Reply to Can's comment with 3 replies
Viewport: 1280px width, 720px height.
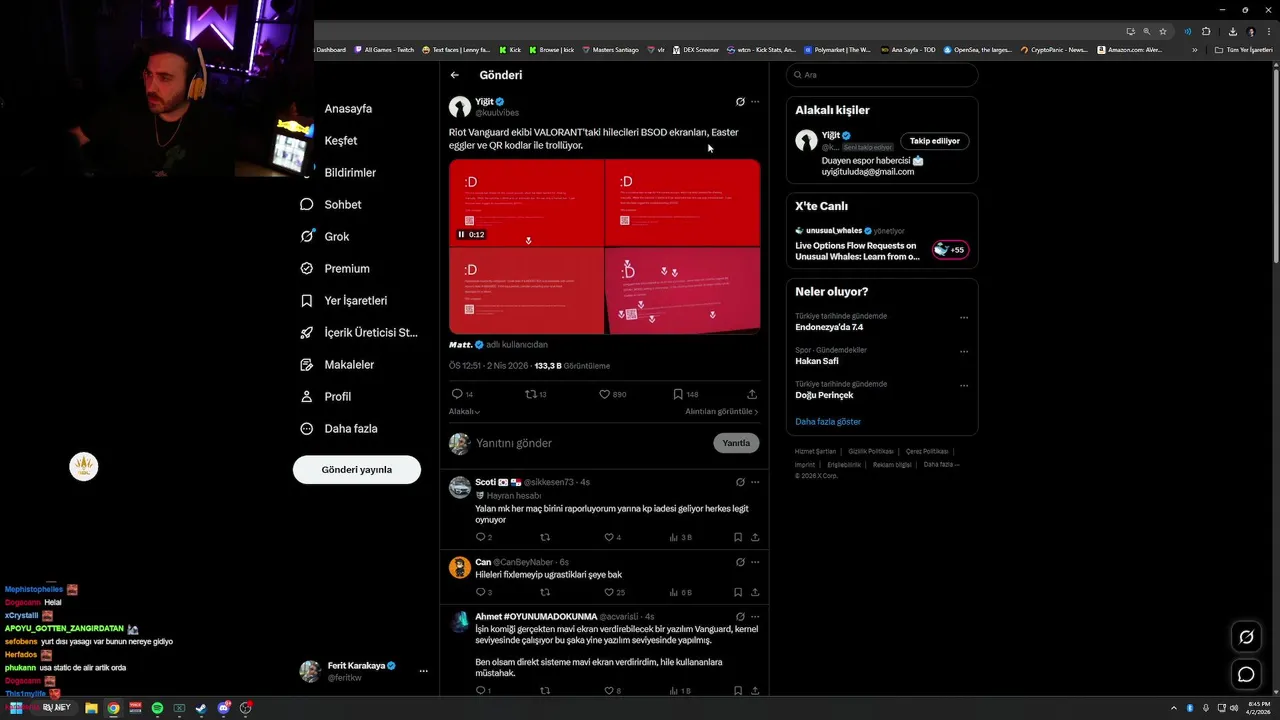click(481, 592)
